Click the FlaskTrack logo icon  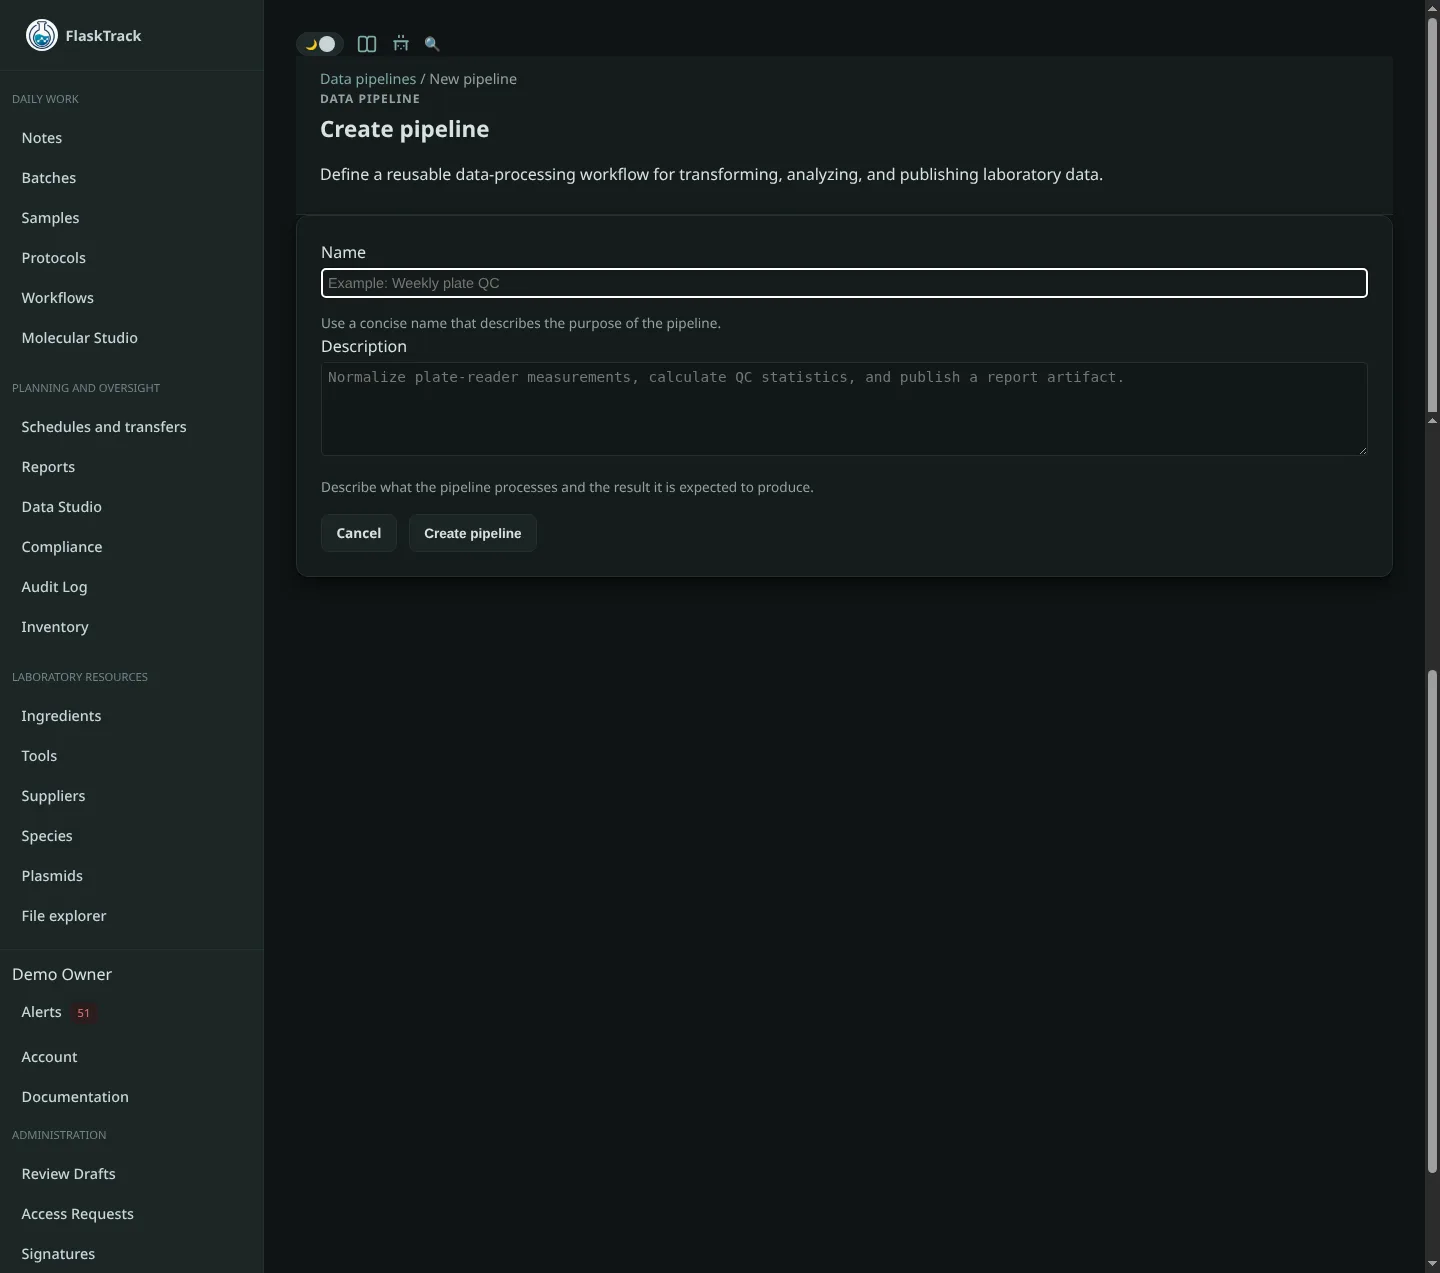(x=42, y=35)
